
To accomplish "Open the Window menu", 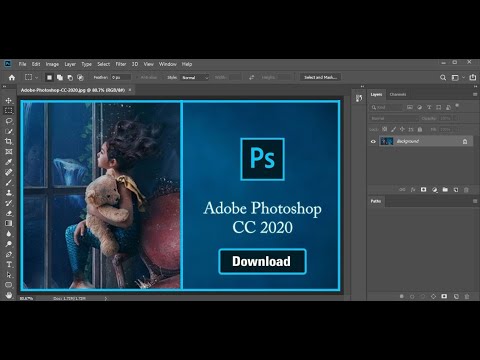I will coord(168,64).
